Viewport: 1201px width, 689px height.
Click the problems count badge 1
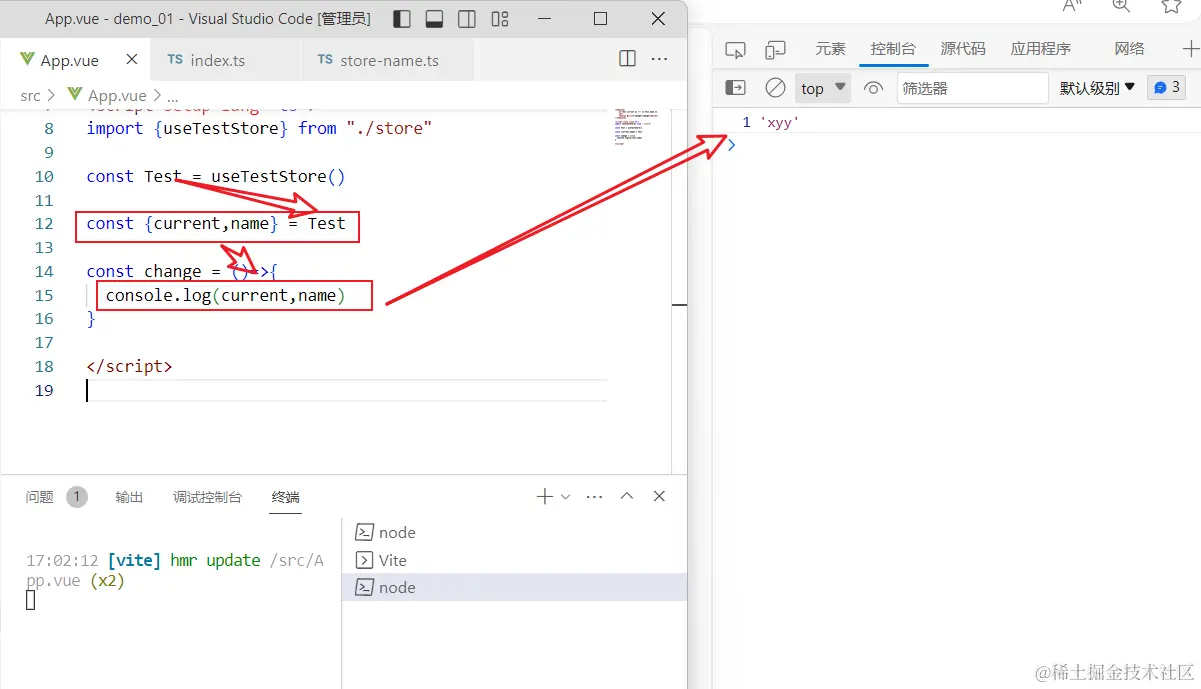(77, 497)
